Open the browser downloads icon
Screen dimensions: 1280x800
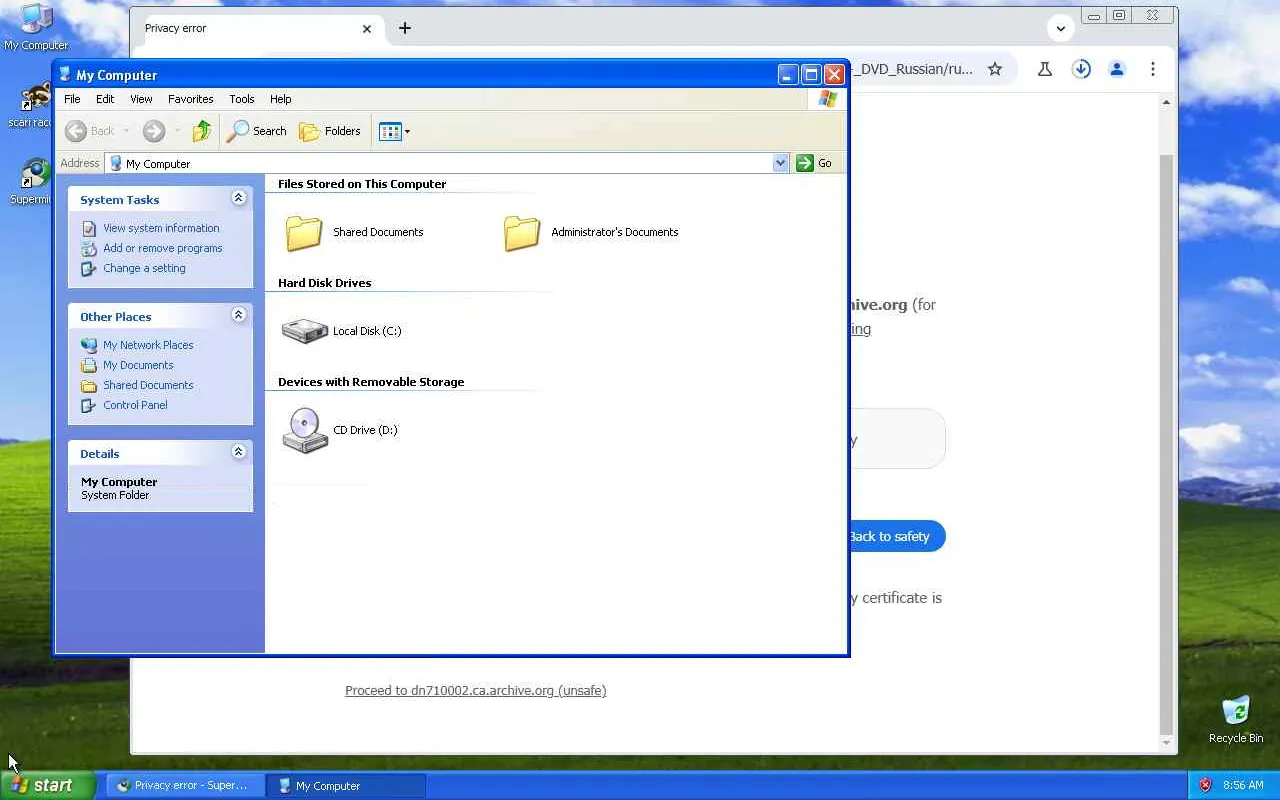click(x=1081, y=69)
